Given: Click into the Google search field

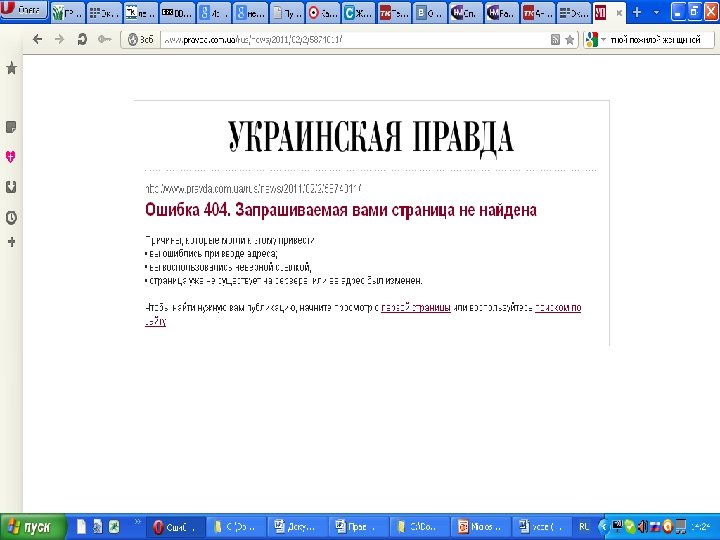Looking at the screenshot, I should pyautogui.click(x=660, y=40).
